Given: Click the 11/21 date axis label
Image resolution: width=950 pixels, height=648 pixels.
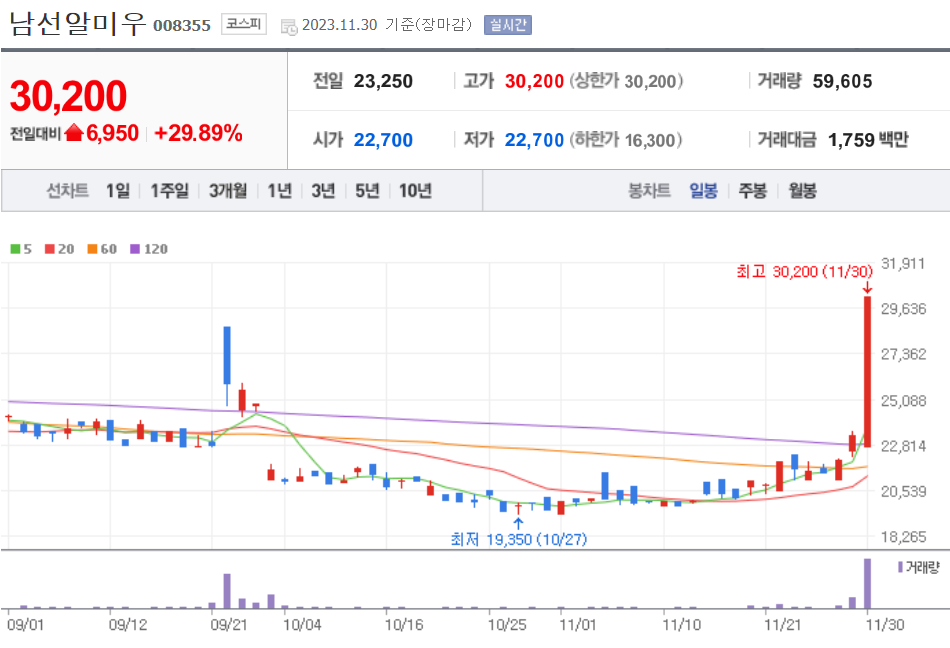Looking at the screenshot, I should click(x=782, y=624).
